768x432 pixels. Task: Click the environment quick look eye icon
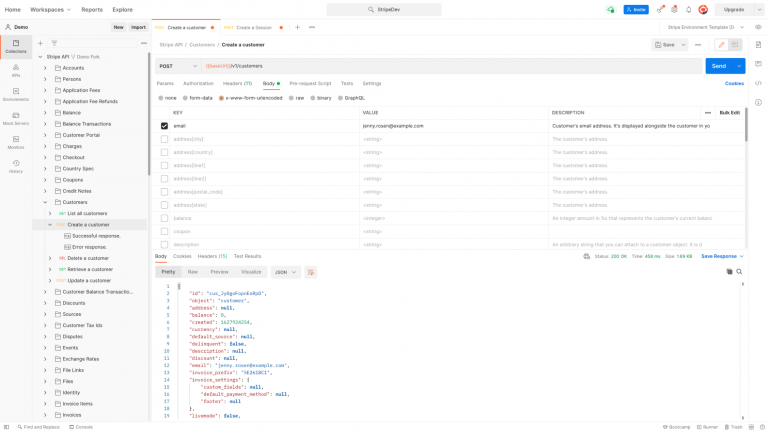click(758, 27)
